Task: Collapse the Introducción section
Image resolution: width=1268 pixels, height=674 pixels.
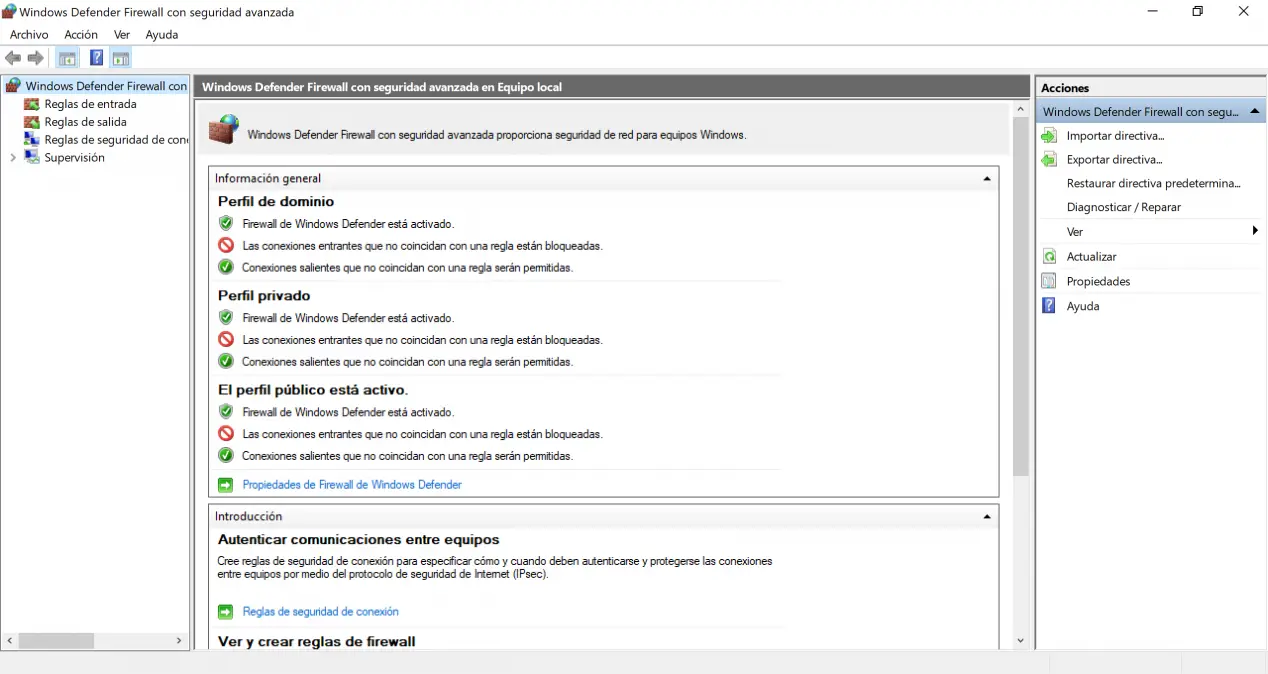Action: coord(987,517)
